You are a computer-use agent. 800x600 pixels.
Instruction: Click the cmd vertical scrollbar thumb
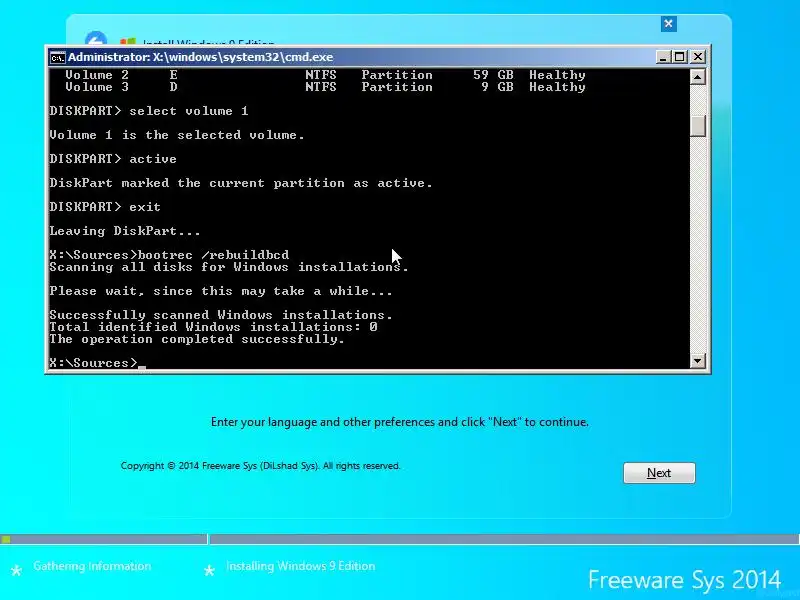click(x=697, y=125)
